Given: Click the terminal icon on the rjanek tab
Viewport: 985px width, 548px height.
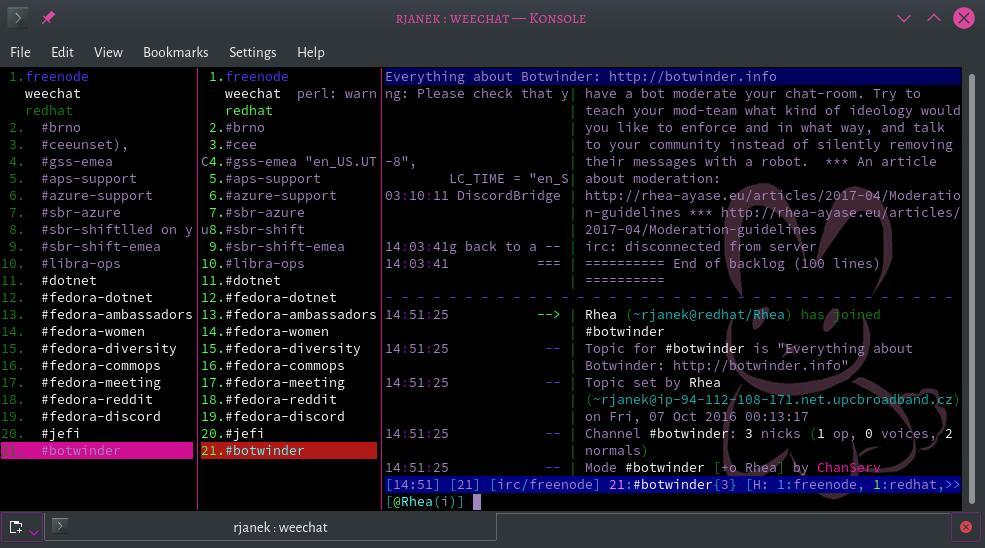Looking at the screenshot, I should click(x=60, y=525).
